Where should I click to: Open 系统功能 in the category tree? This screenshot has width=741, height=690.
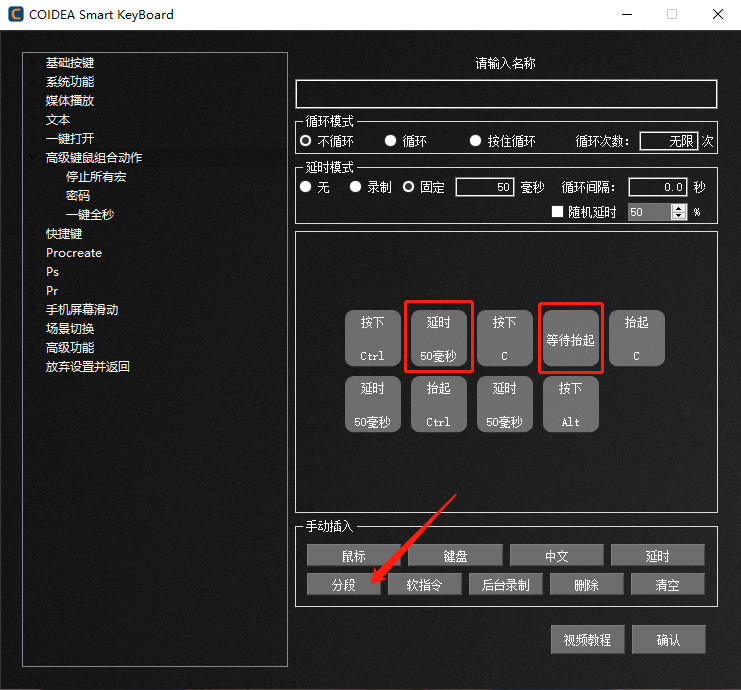[70, 81]
